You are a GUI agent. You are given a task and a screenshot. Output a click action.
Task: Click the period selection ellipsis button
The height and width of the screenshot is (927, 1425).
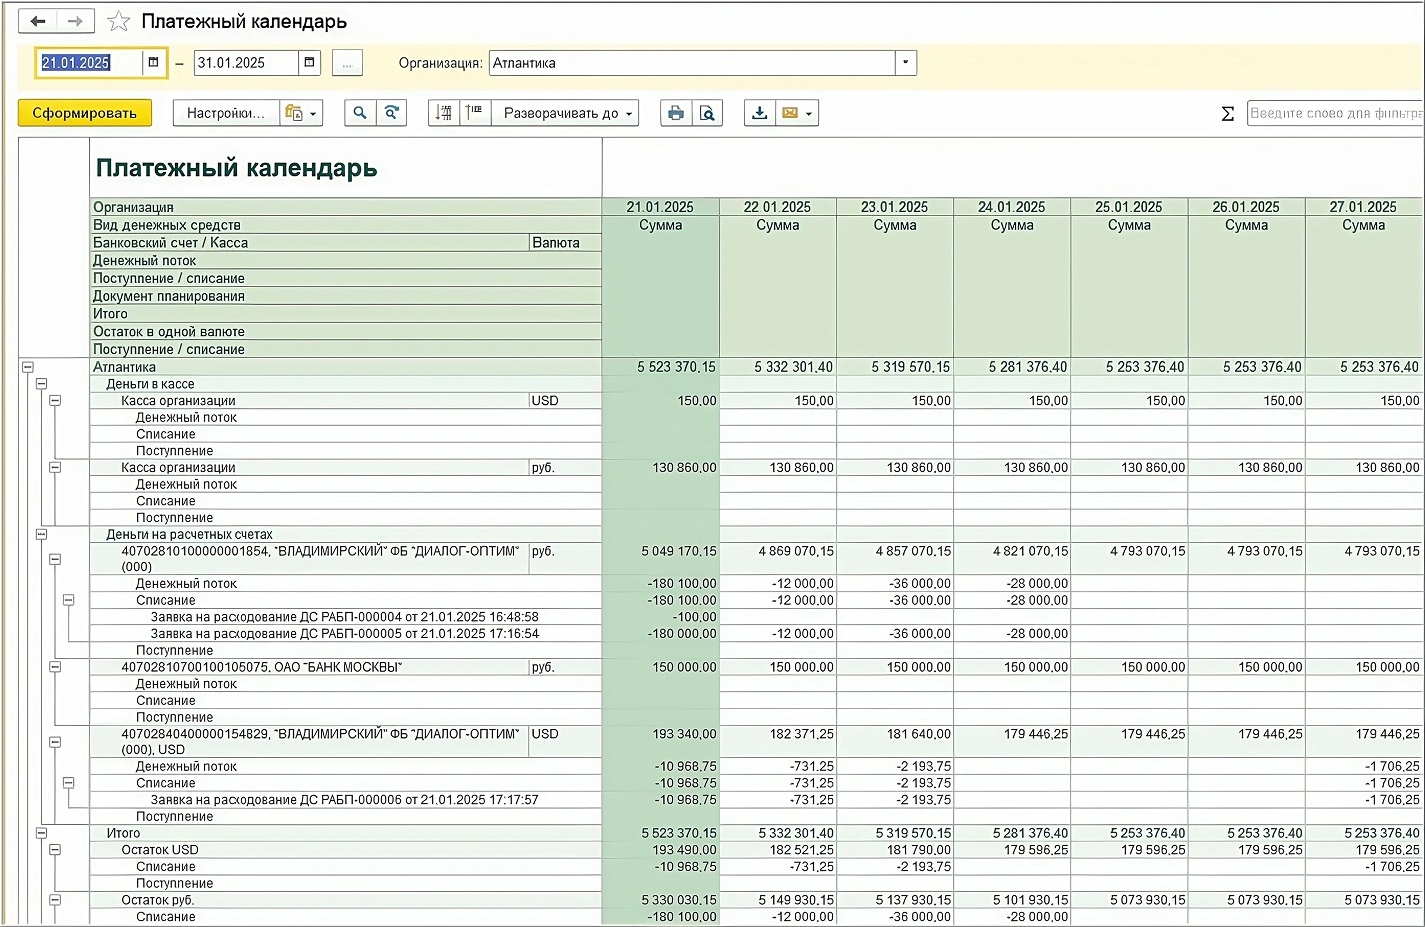(347, 63)
